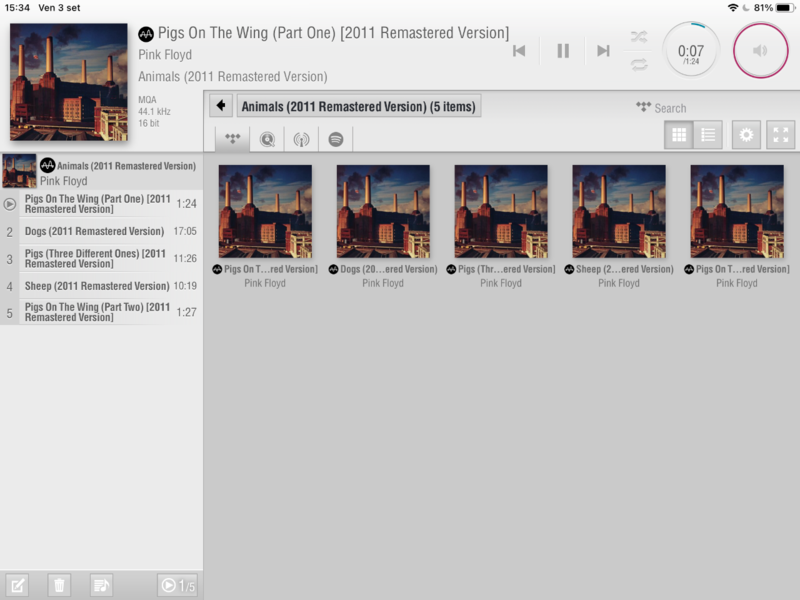
Task: Switch to the Tidal source tab
Action: point(233,139)
